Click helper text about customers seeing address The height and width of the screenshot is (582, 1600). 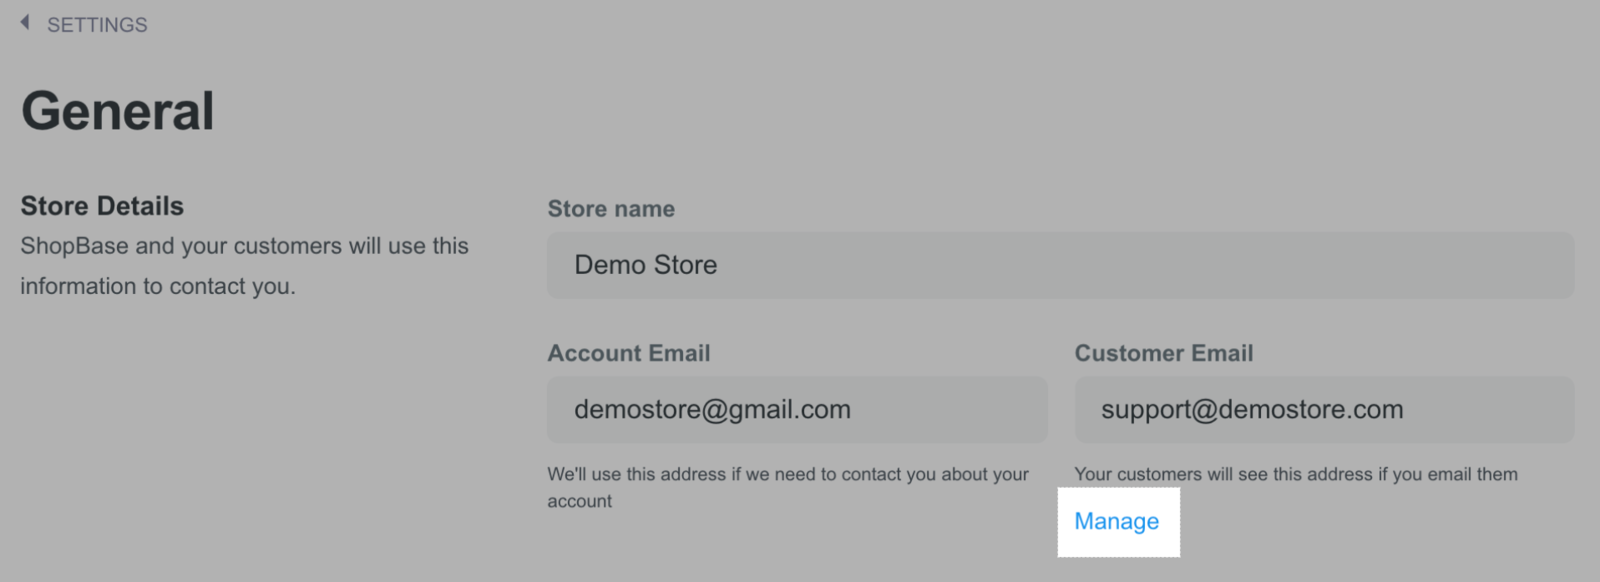click(1296, 474)
